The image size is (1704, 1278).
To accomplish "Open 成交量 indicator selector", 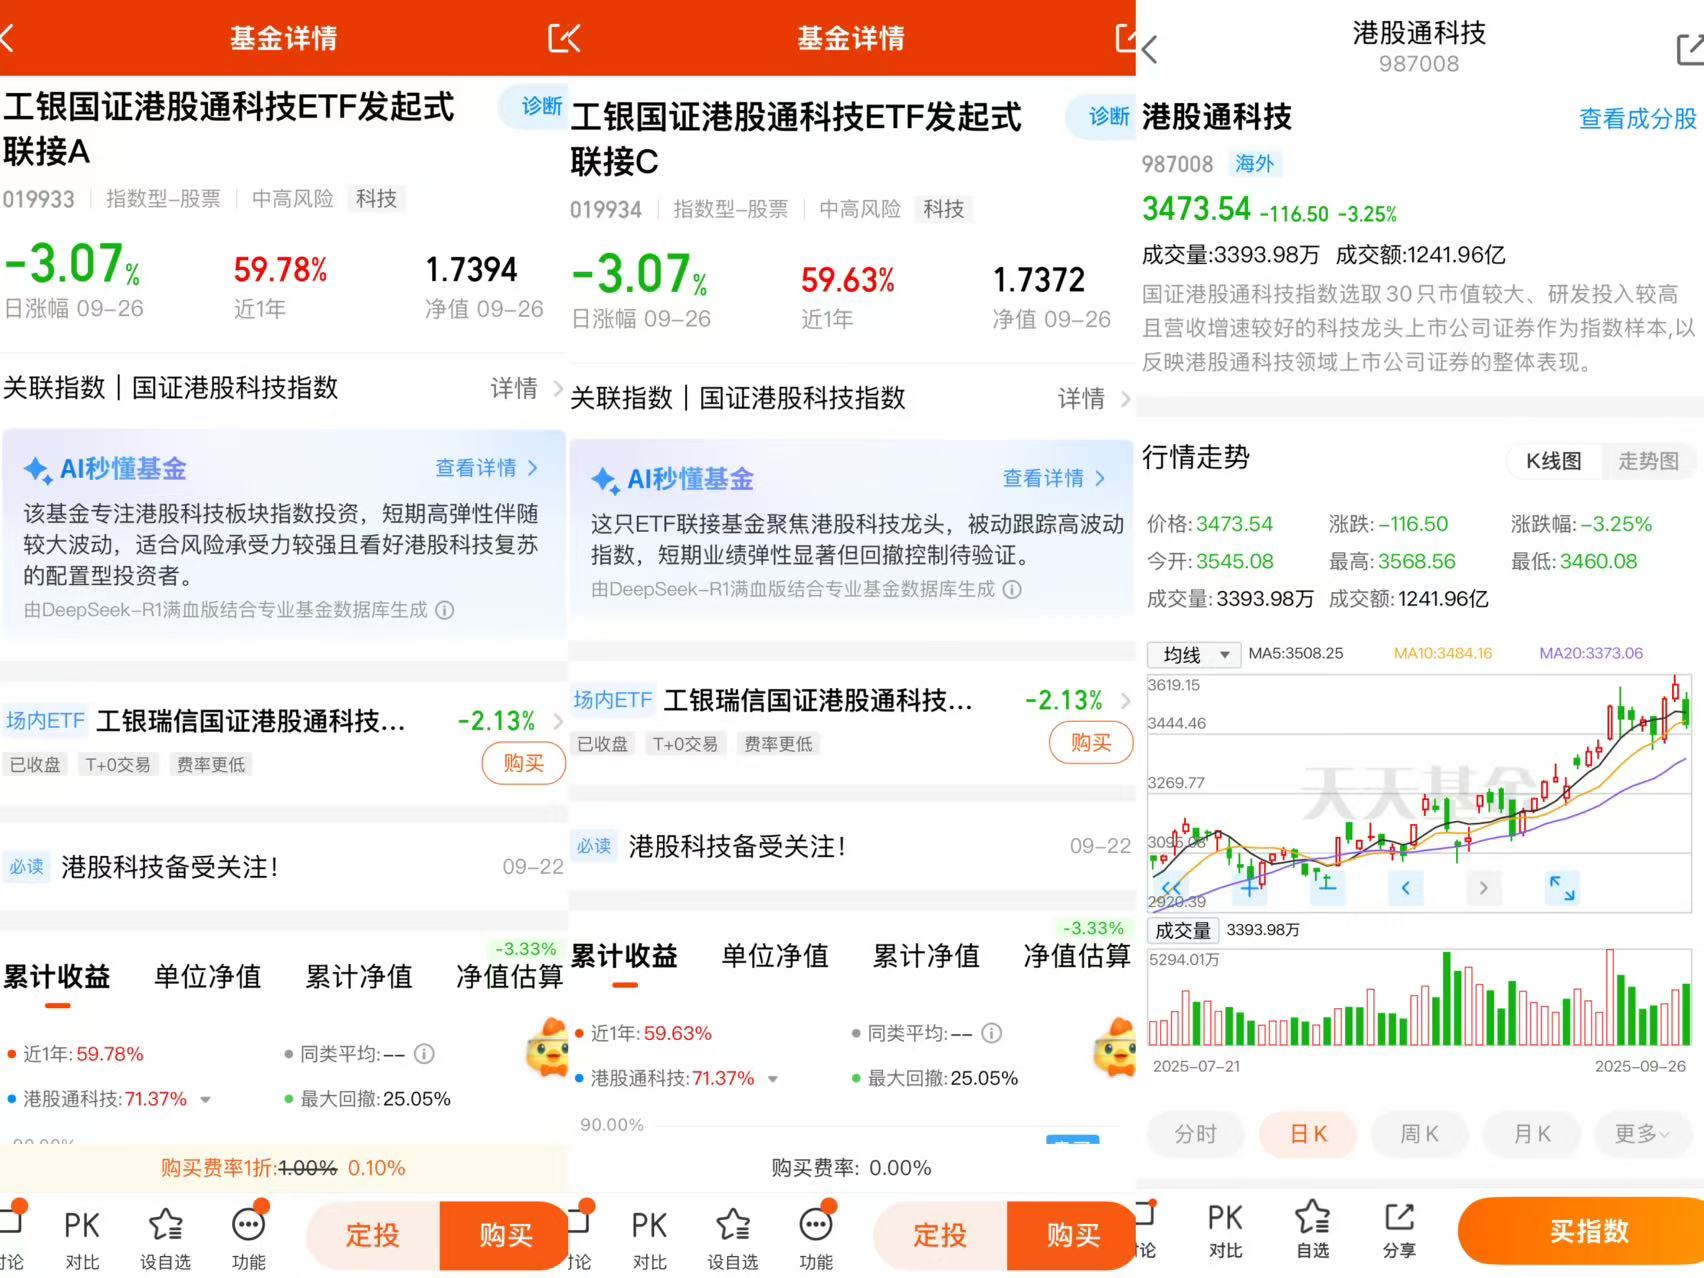I will (1183, 930).
